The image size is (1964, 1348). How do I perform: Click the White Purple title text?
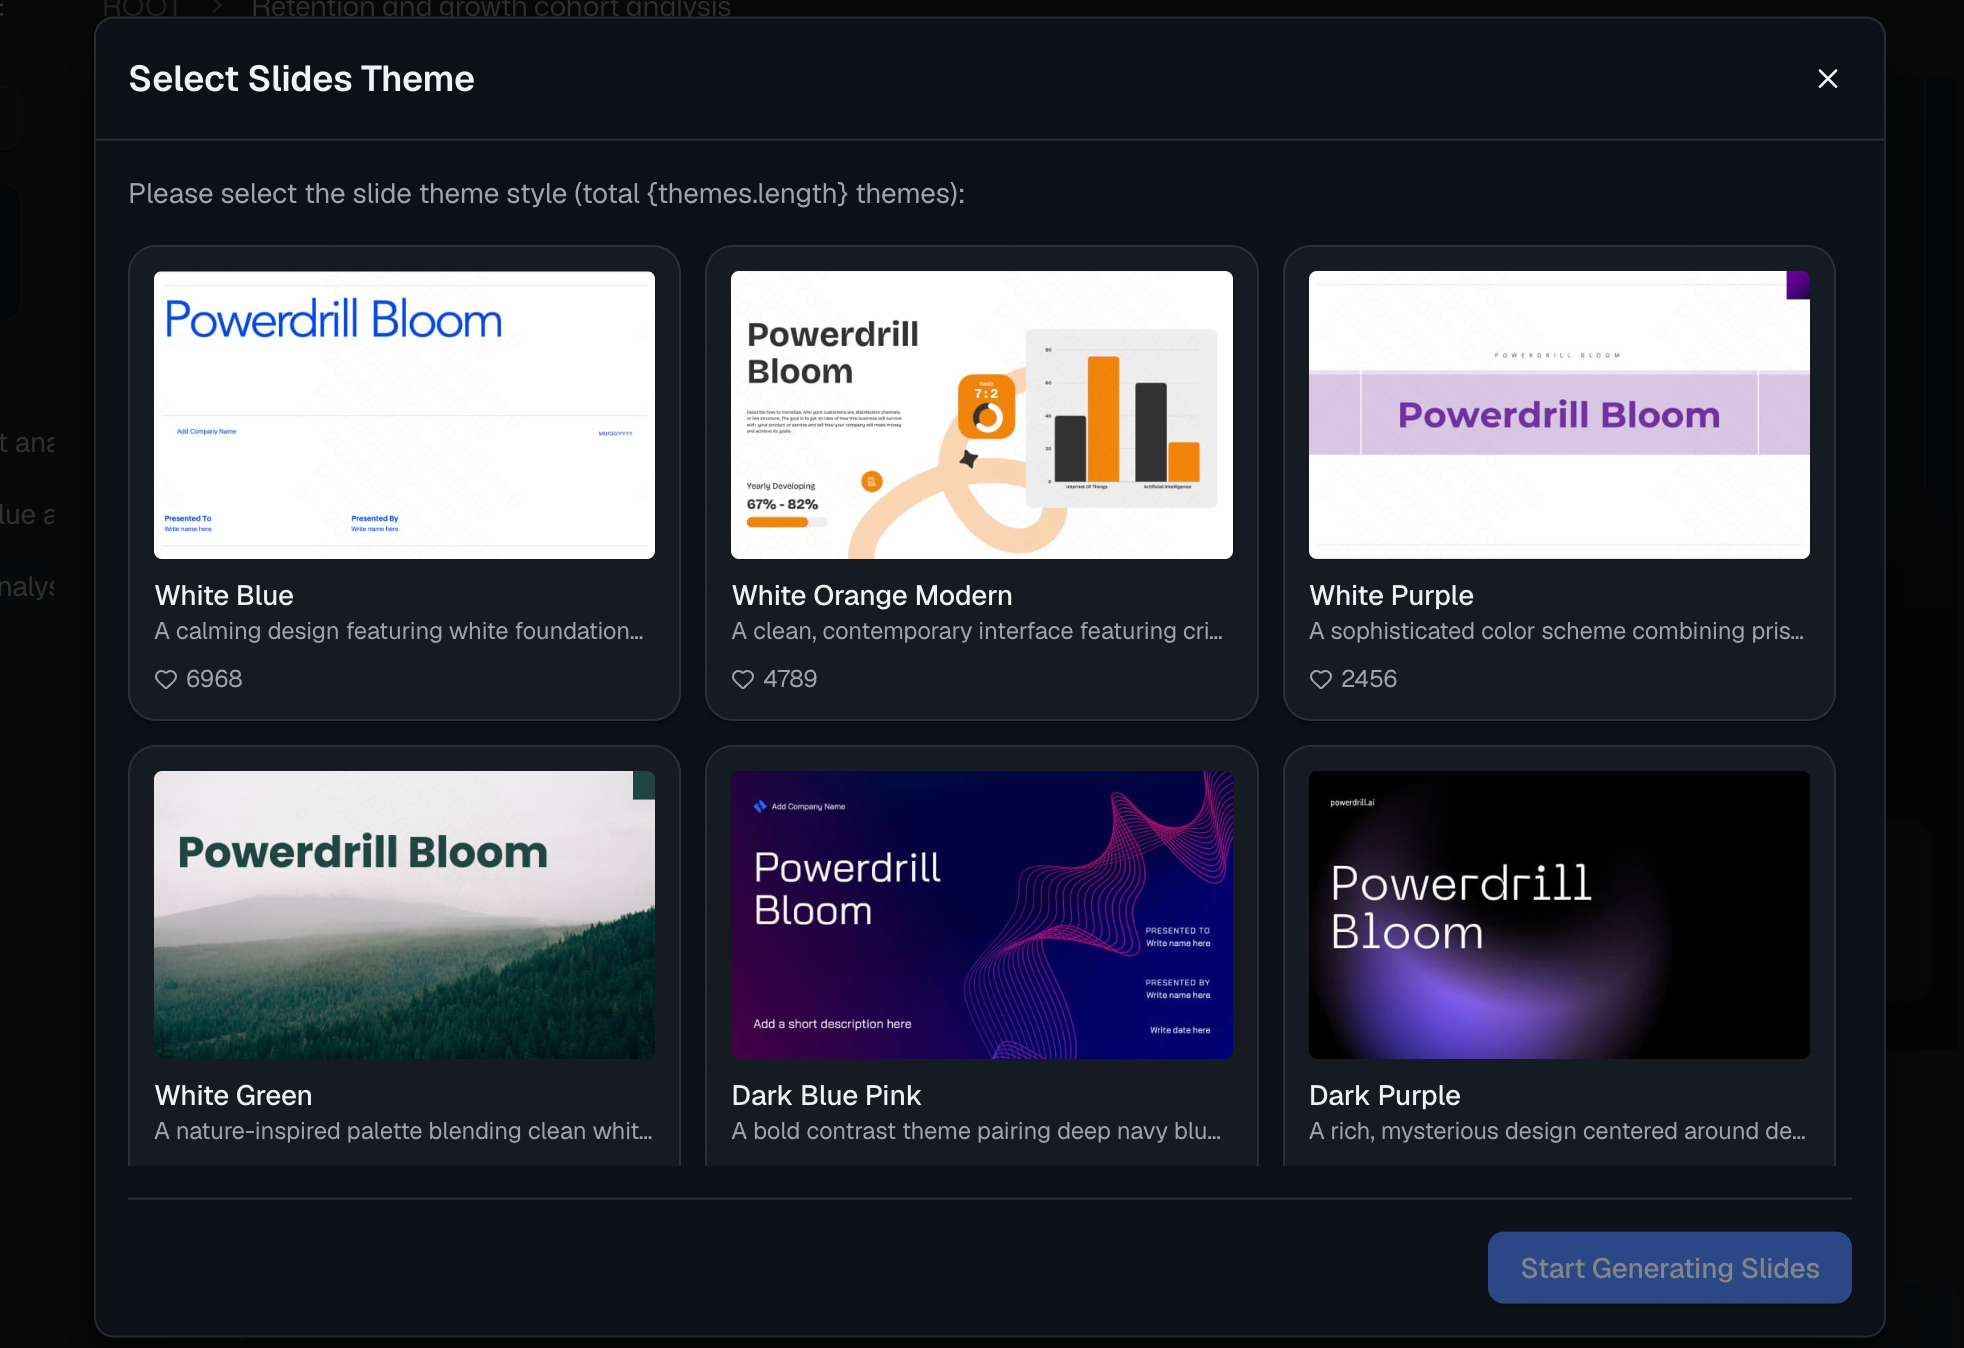click(1391, 595)
